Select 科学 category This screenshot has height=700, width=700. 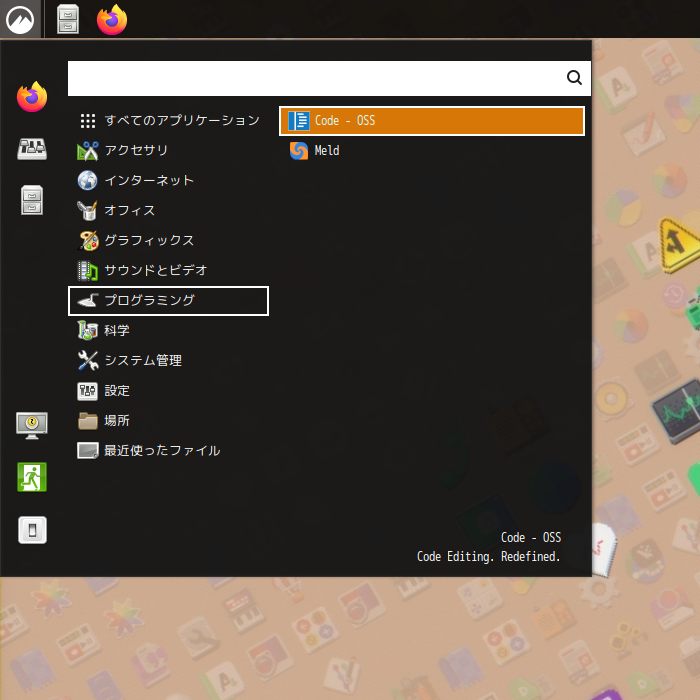point(168,331)
